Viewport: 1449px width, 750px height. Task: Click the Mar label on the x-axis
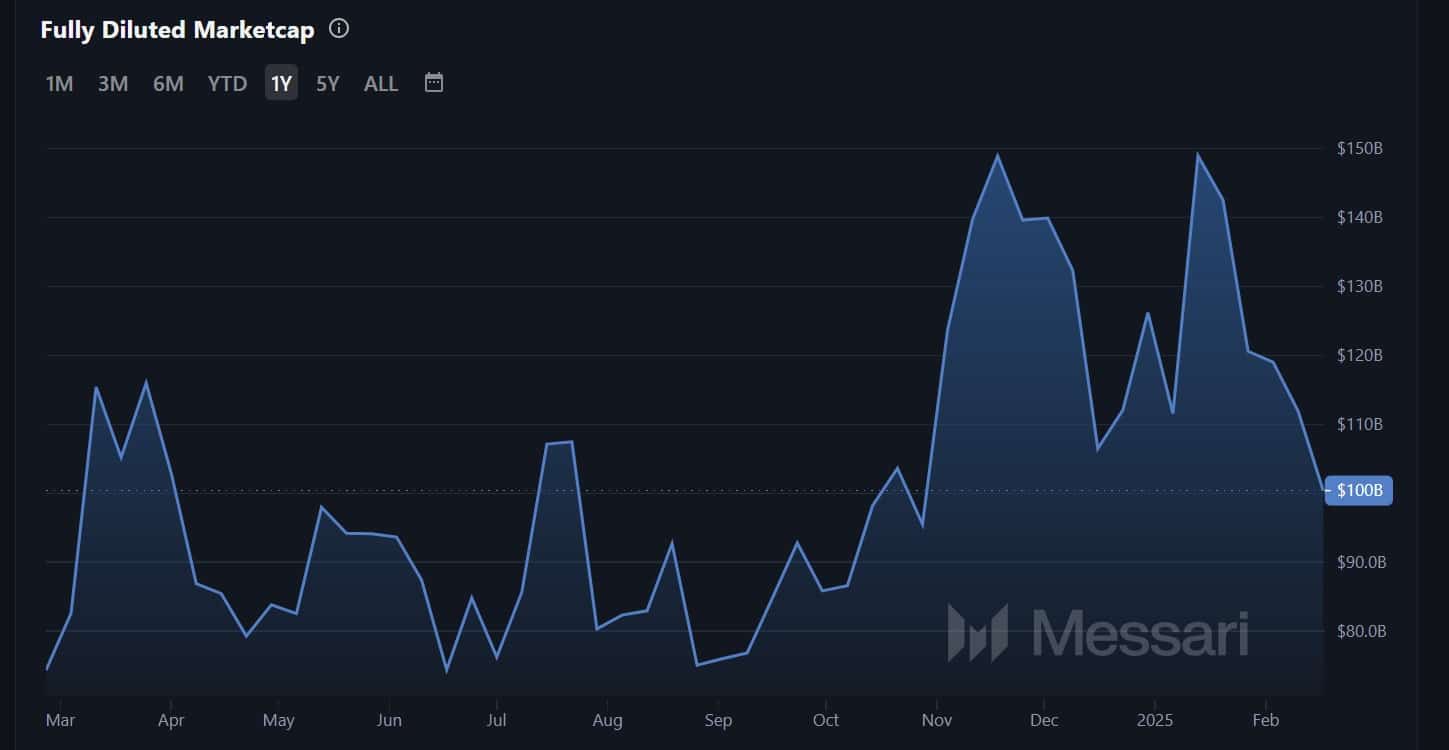(x=60, y=720)
